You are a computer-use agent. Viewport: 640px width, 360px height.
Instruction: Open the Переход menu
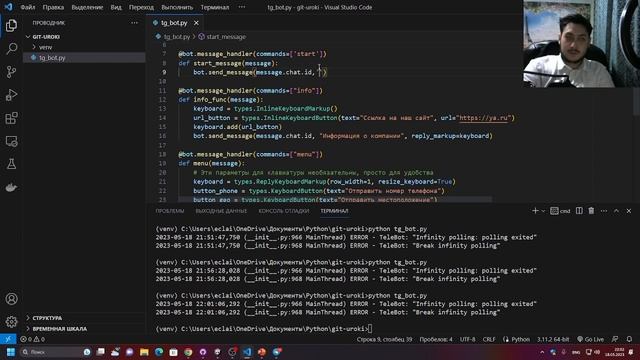click(x=141, y=7)
